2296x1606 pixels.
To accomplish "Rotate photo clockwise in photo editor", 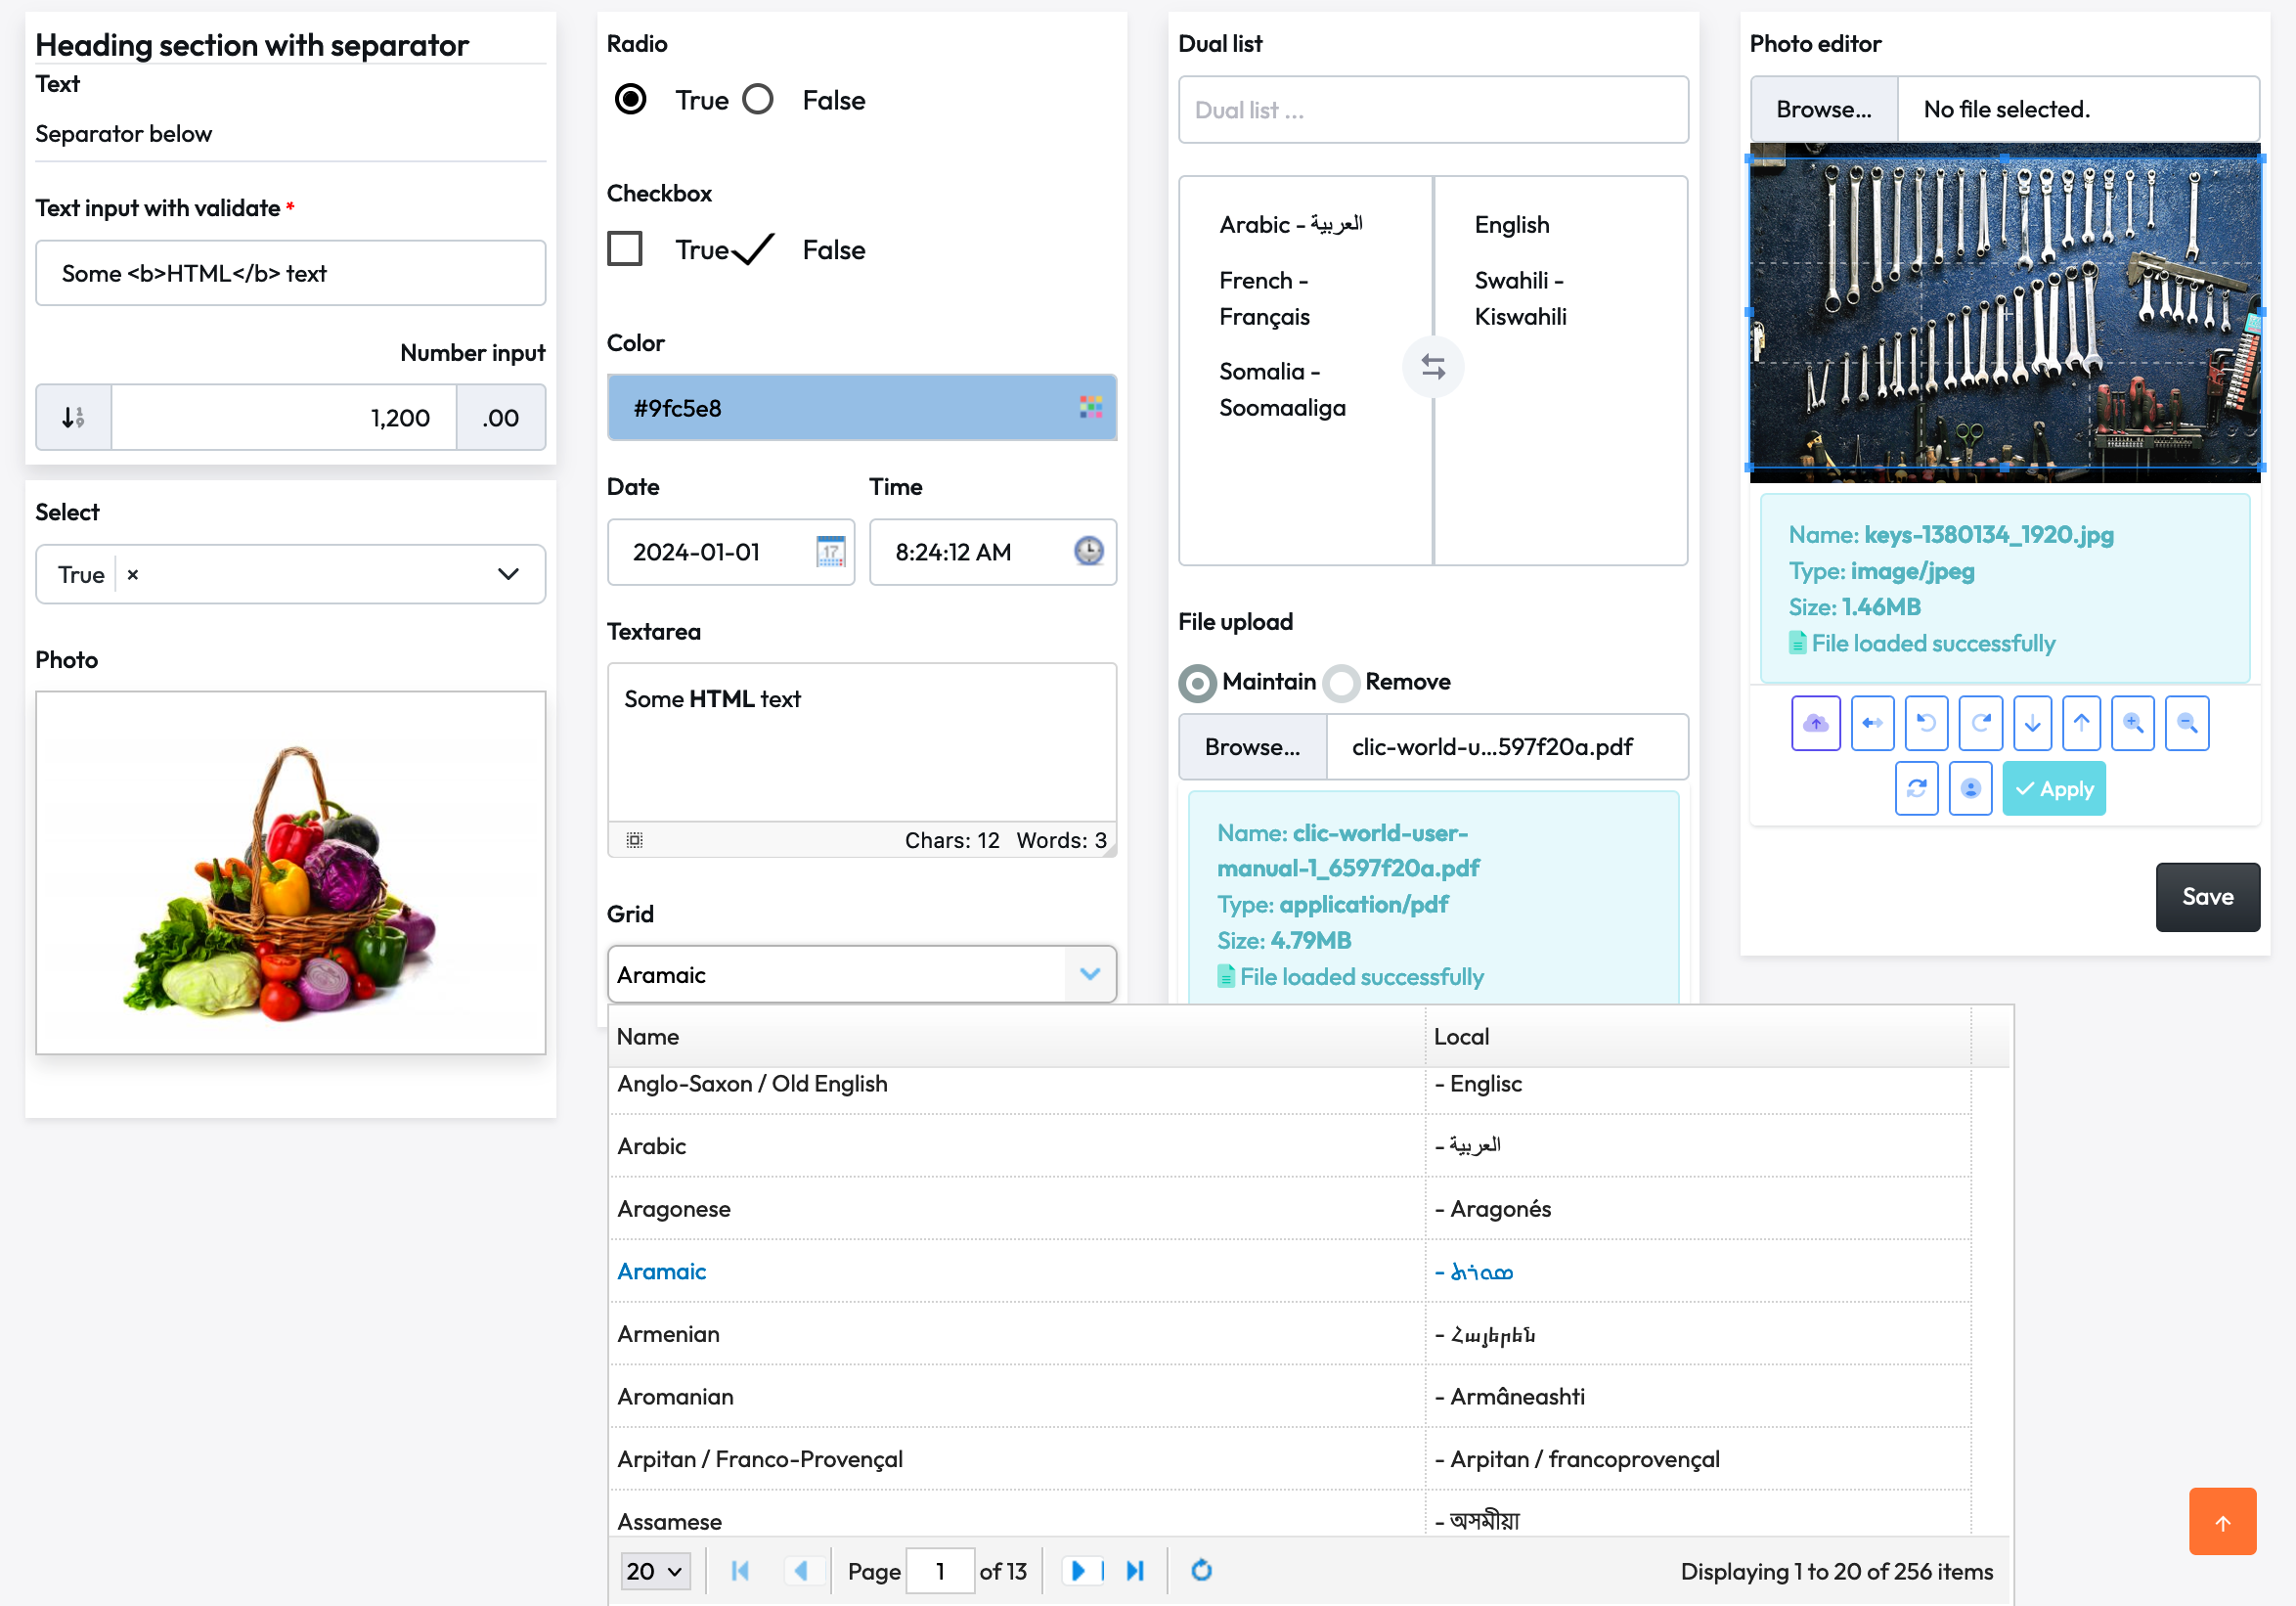I will pos(1980,723).
